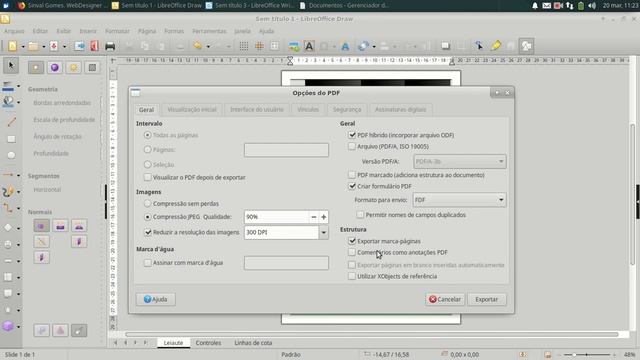Click the Display Grid toolbar icon
The width and height of the screenshot is (640, 360).
(x=244, y=46)
